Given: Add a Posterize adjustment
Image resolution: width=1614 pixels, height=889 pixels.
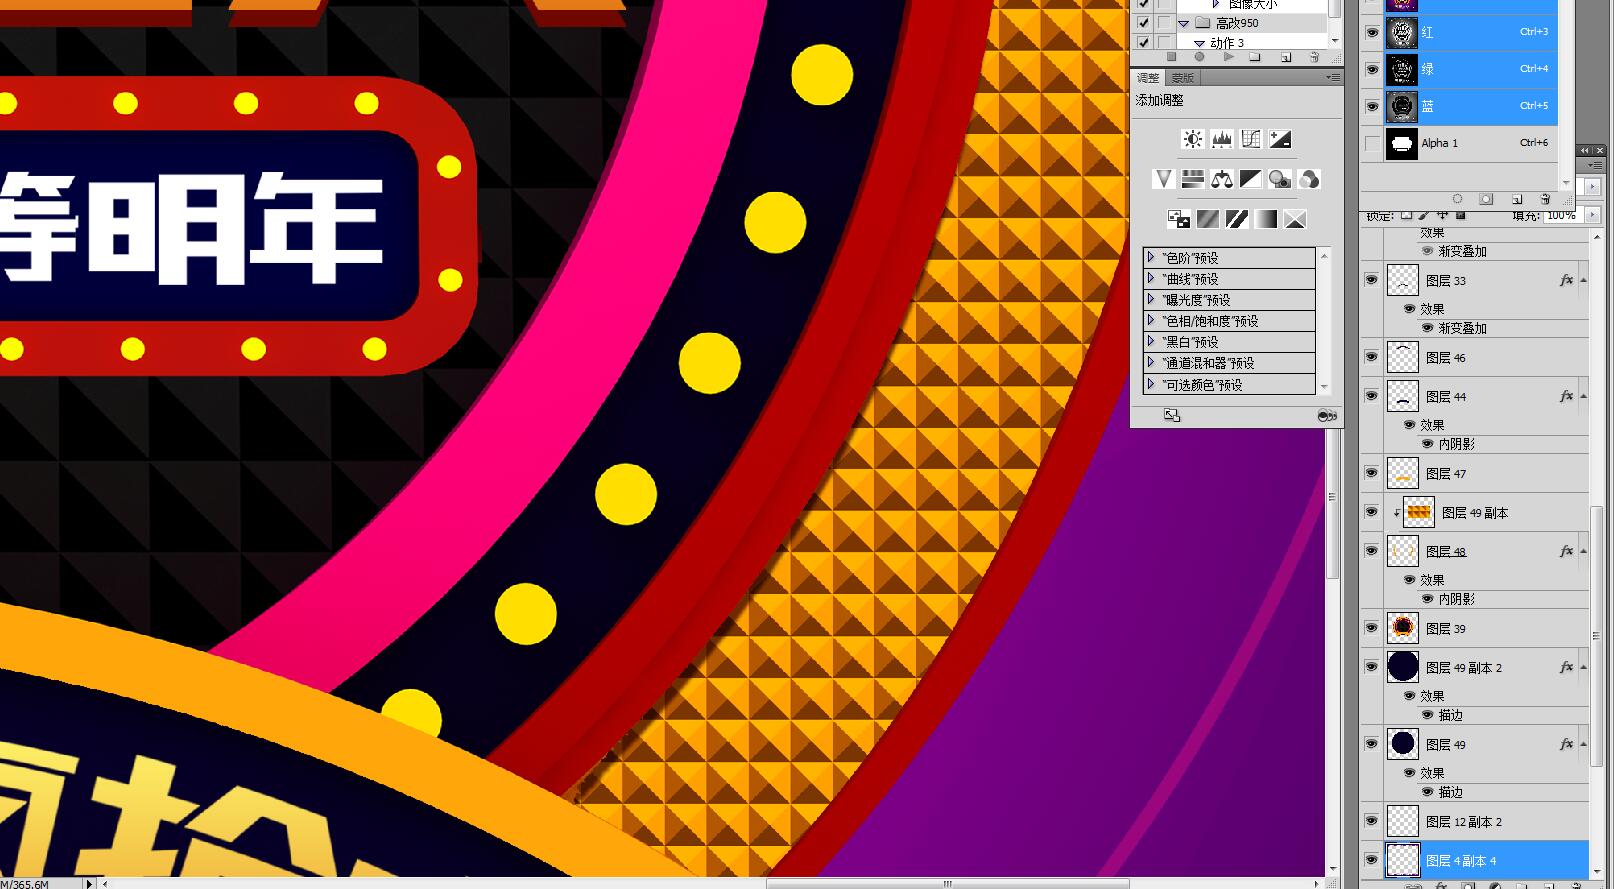Looking at the screenshot, I should pos(1208,219).
